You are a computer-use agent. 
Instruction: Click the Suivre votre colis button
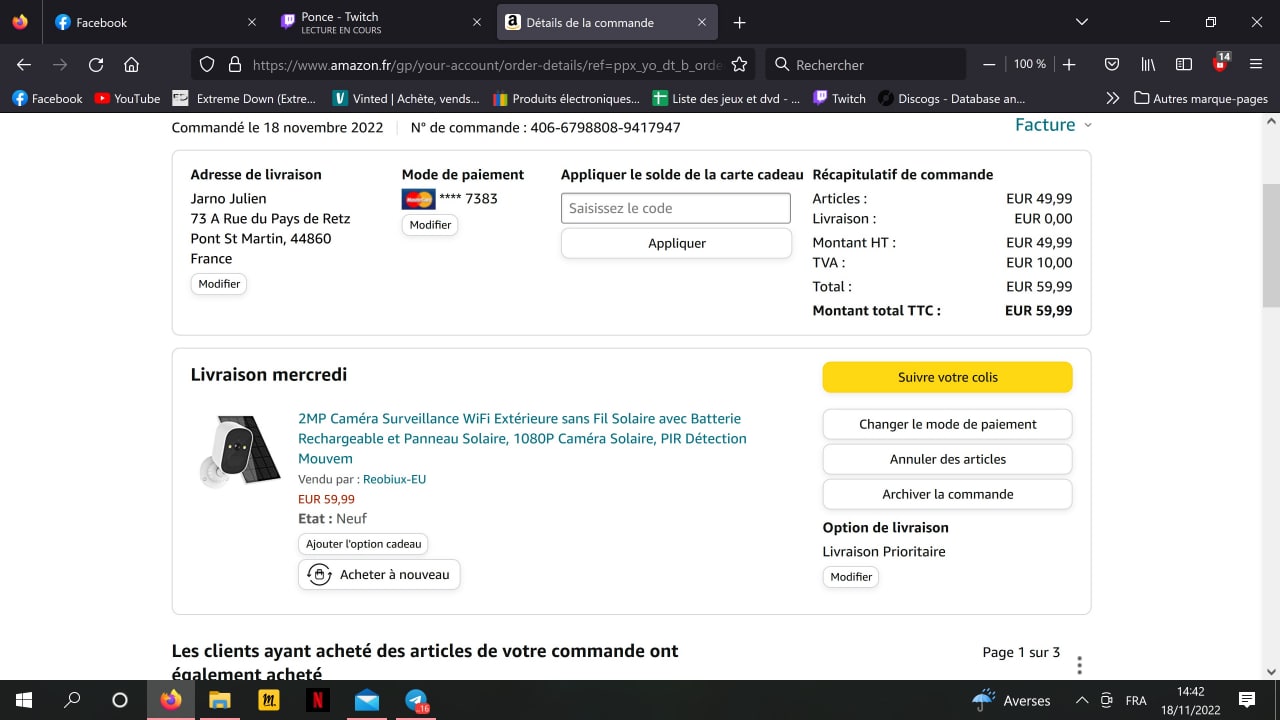point(947,377)
